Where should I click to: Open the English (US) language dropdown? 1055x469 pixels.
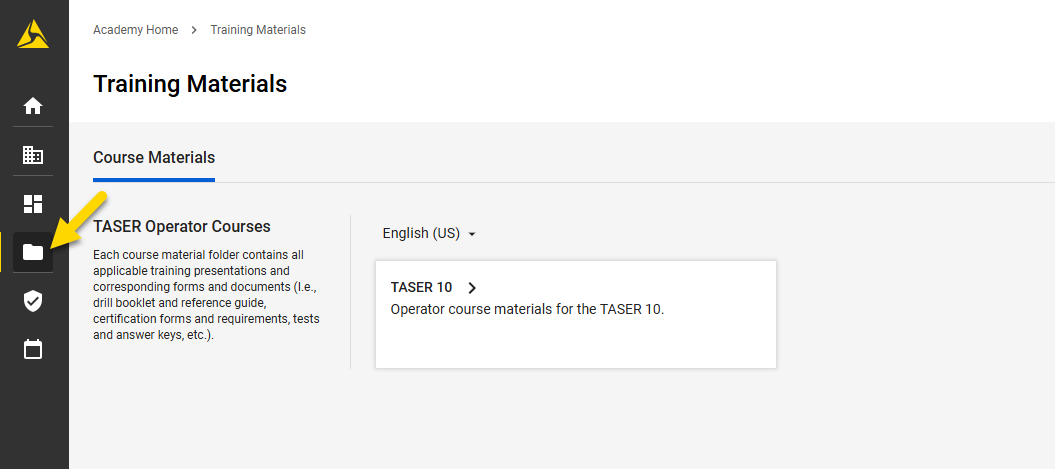click(421, 233)
